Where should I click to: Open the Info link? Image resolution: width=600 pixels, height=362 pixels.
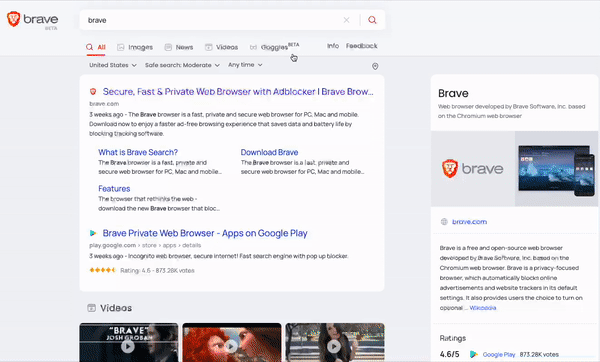[333, 46]
